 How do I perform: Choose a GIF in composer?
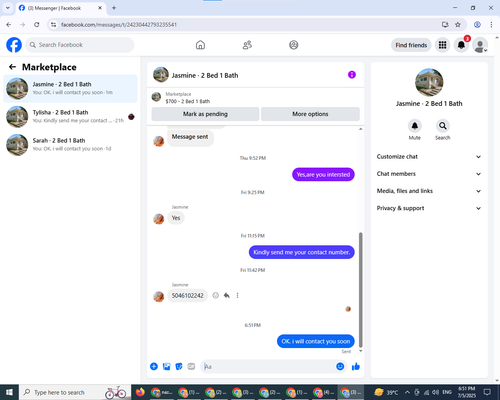click(191, 367)
